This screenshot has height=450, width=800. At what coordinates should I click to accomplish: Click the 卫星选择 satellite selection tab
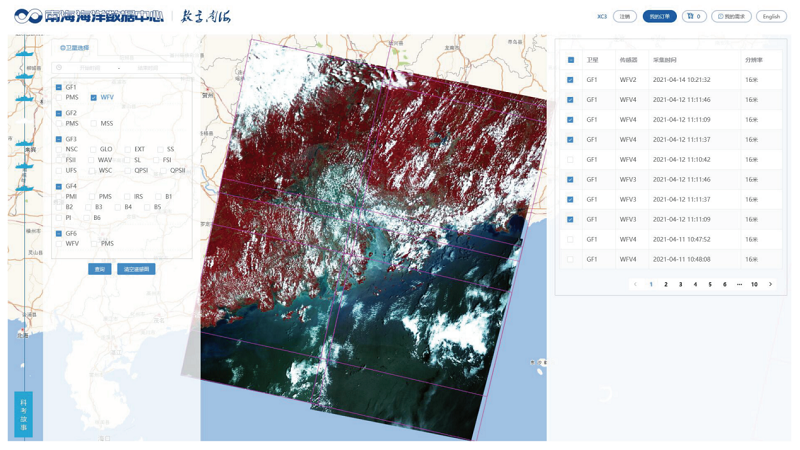[x=75, y=48]
